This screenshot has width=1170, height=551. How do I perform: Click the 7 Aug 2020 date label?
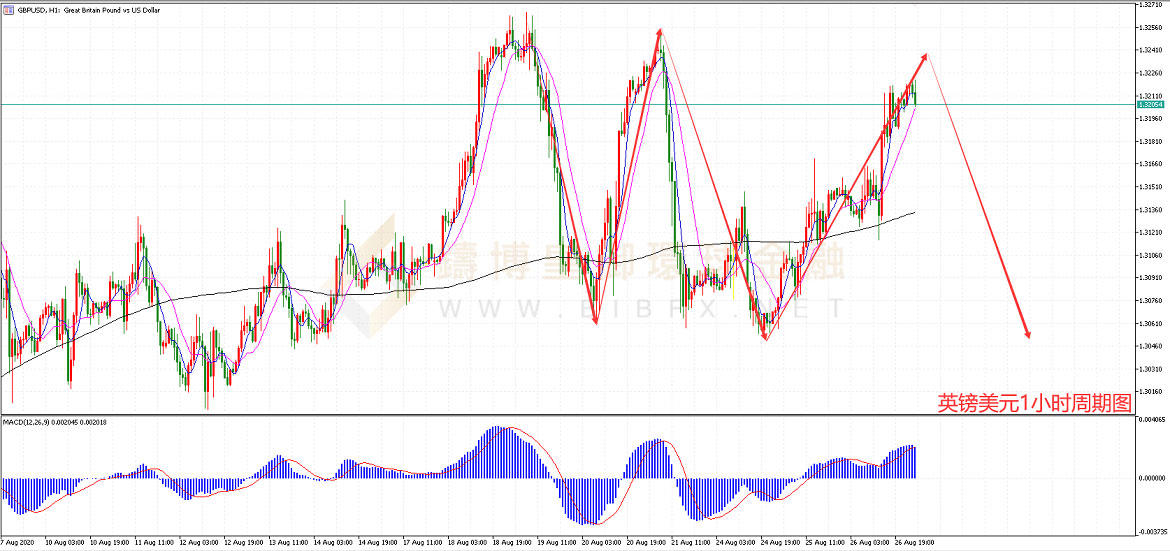click(x=20, y=543)
